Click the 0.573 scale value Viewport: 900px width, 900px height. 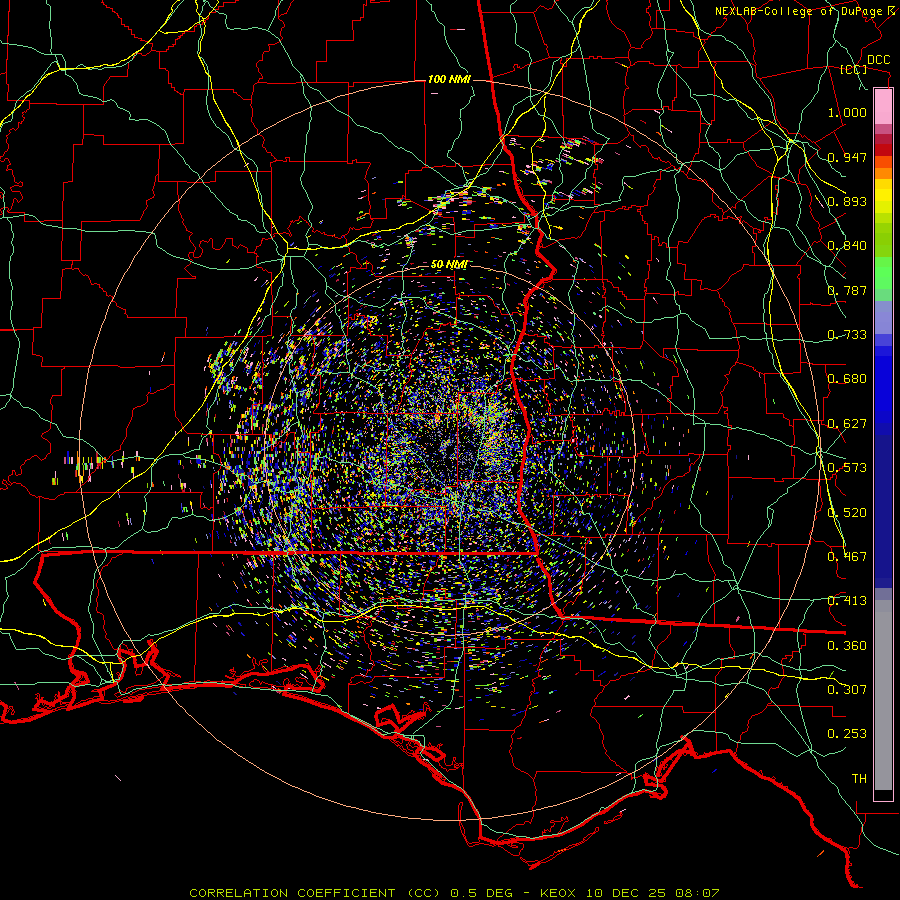847,468
